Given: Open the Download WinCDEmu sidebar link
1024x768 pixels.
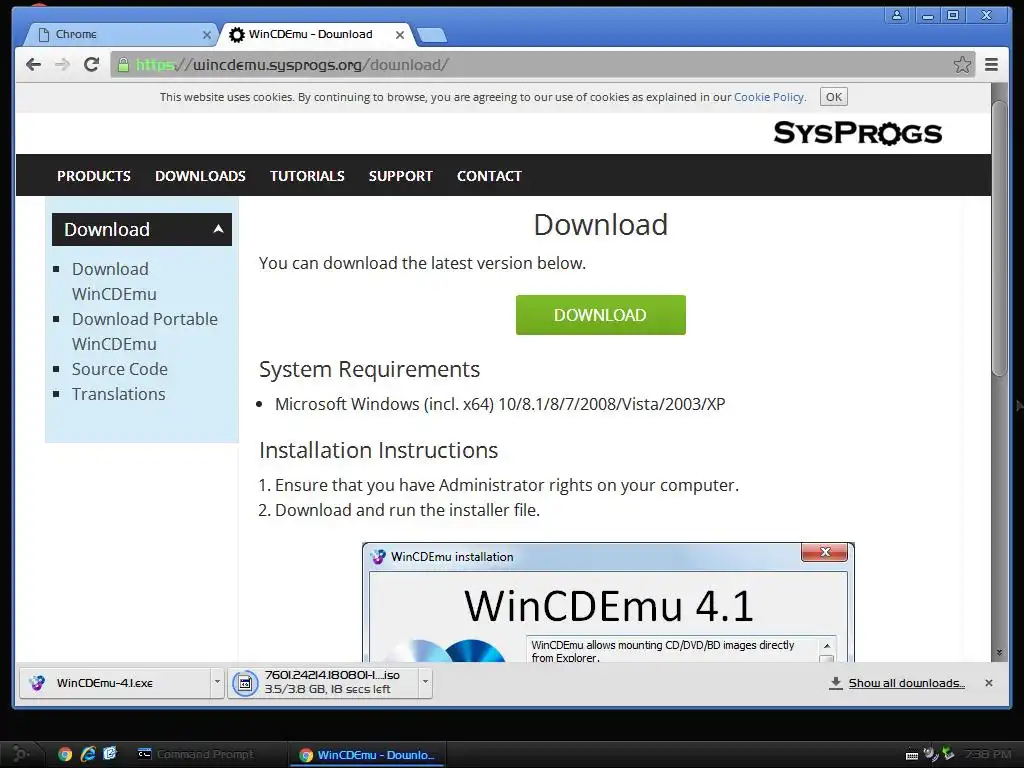Looking at the screenshot, I should pos(114,281).
